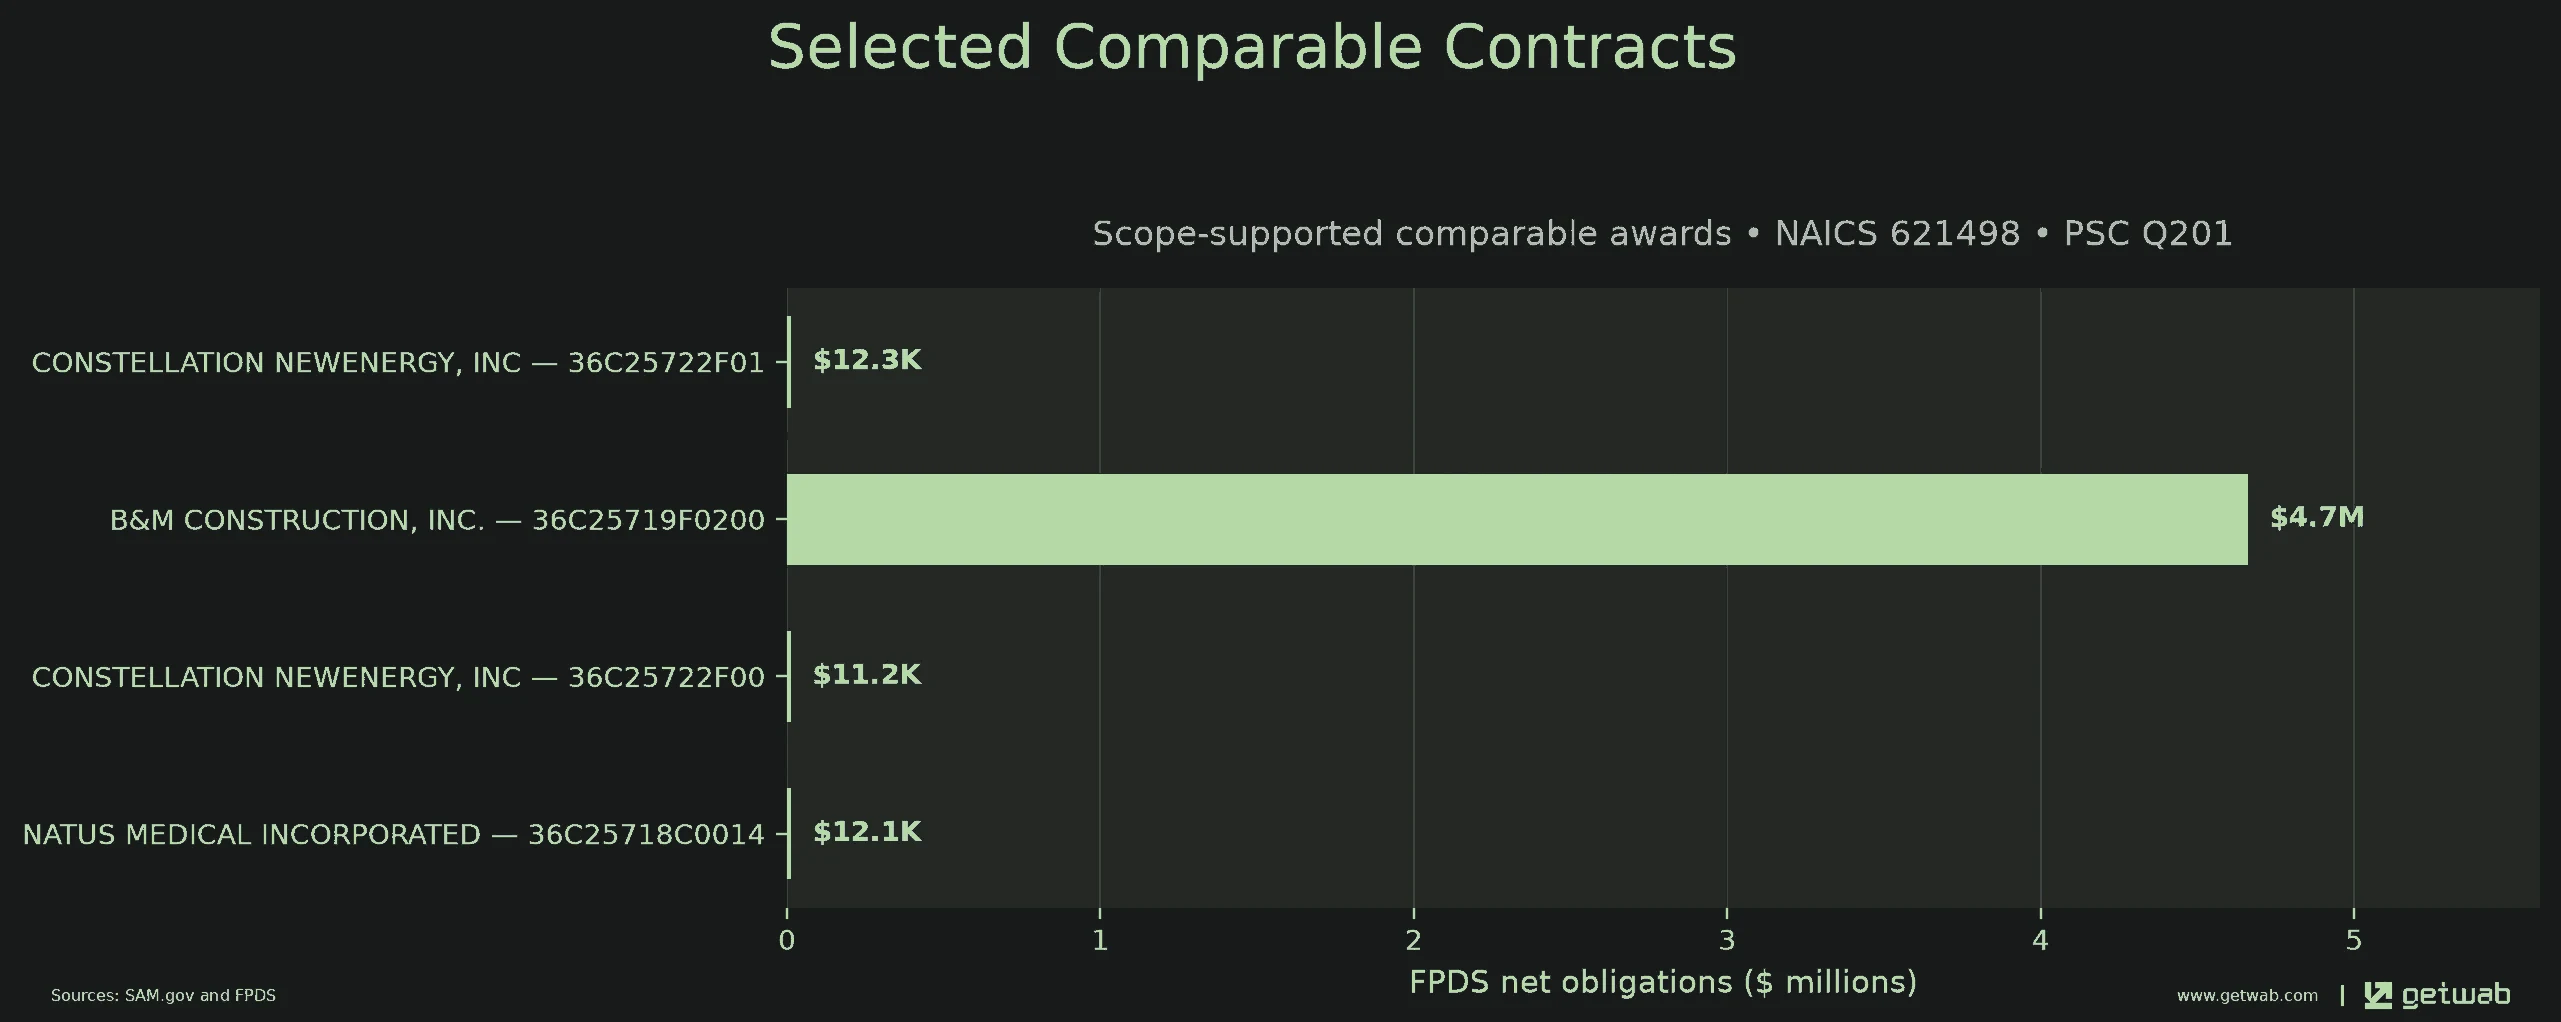Select the Constellation NewEnergy 36C25722F00 label
Viewport: 2561px width, 1022px height.
(398, 678)
